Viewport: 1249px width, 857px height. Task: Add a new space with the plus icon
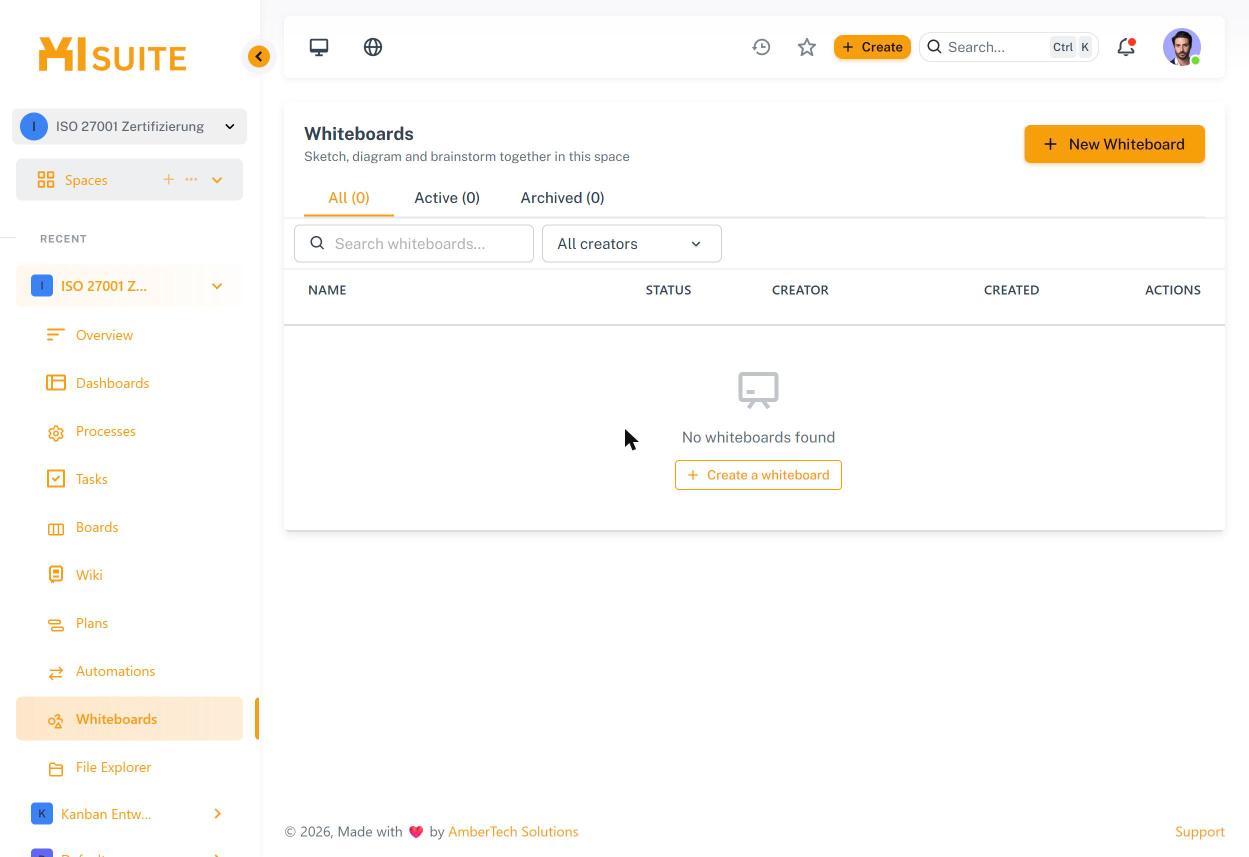168,179
